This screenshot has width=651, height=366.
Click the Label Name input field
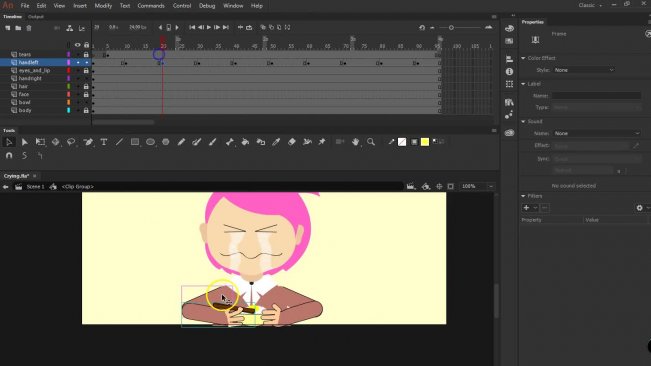(596, 96)
